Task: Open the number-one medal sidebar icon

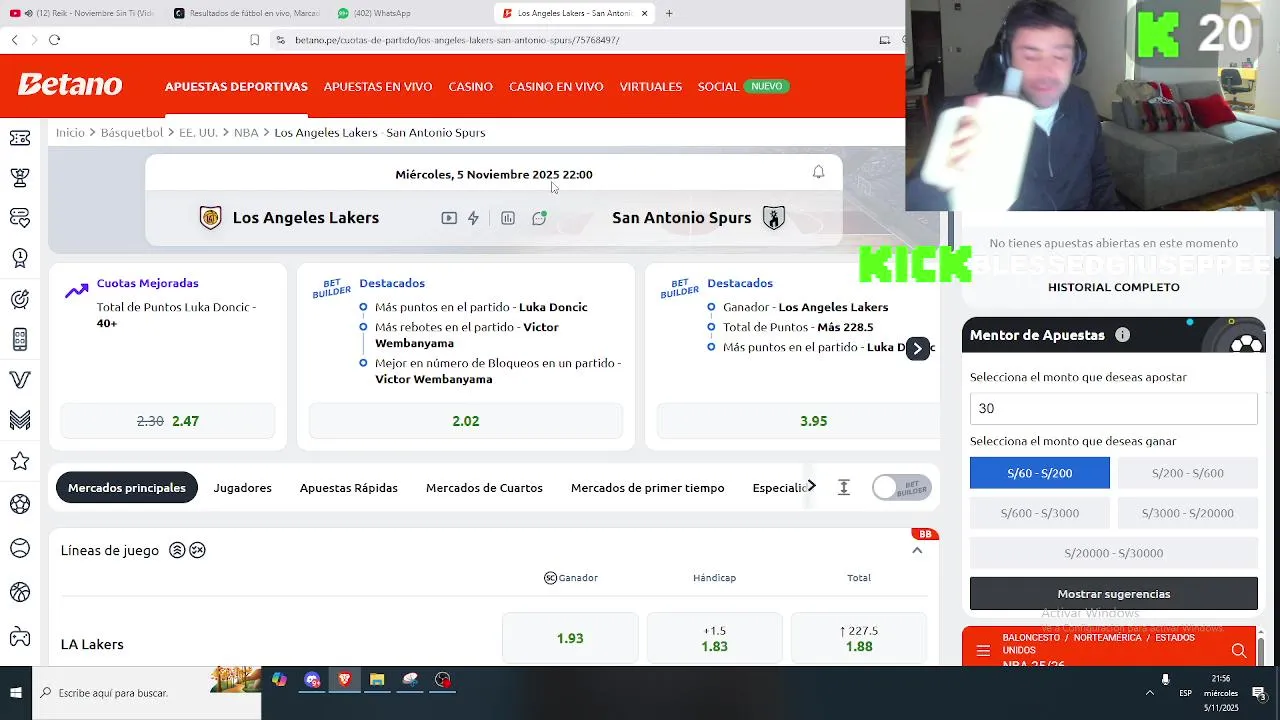Action: click(20, 258)
